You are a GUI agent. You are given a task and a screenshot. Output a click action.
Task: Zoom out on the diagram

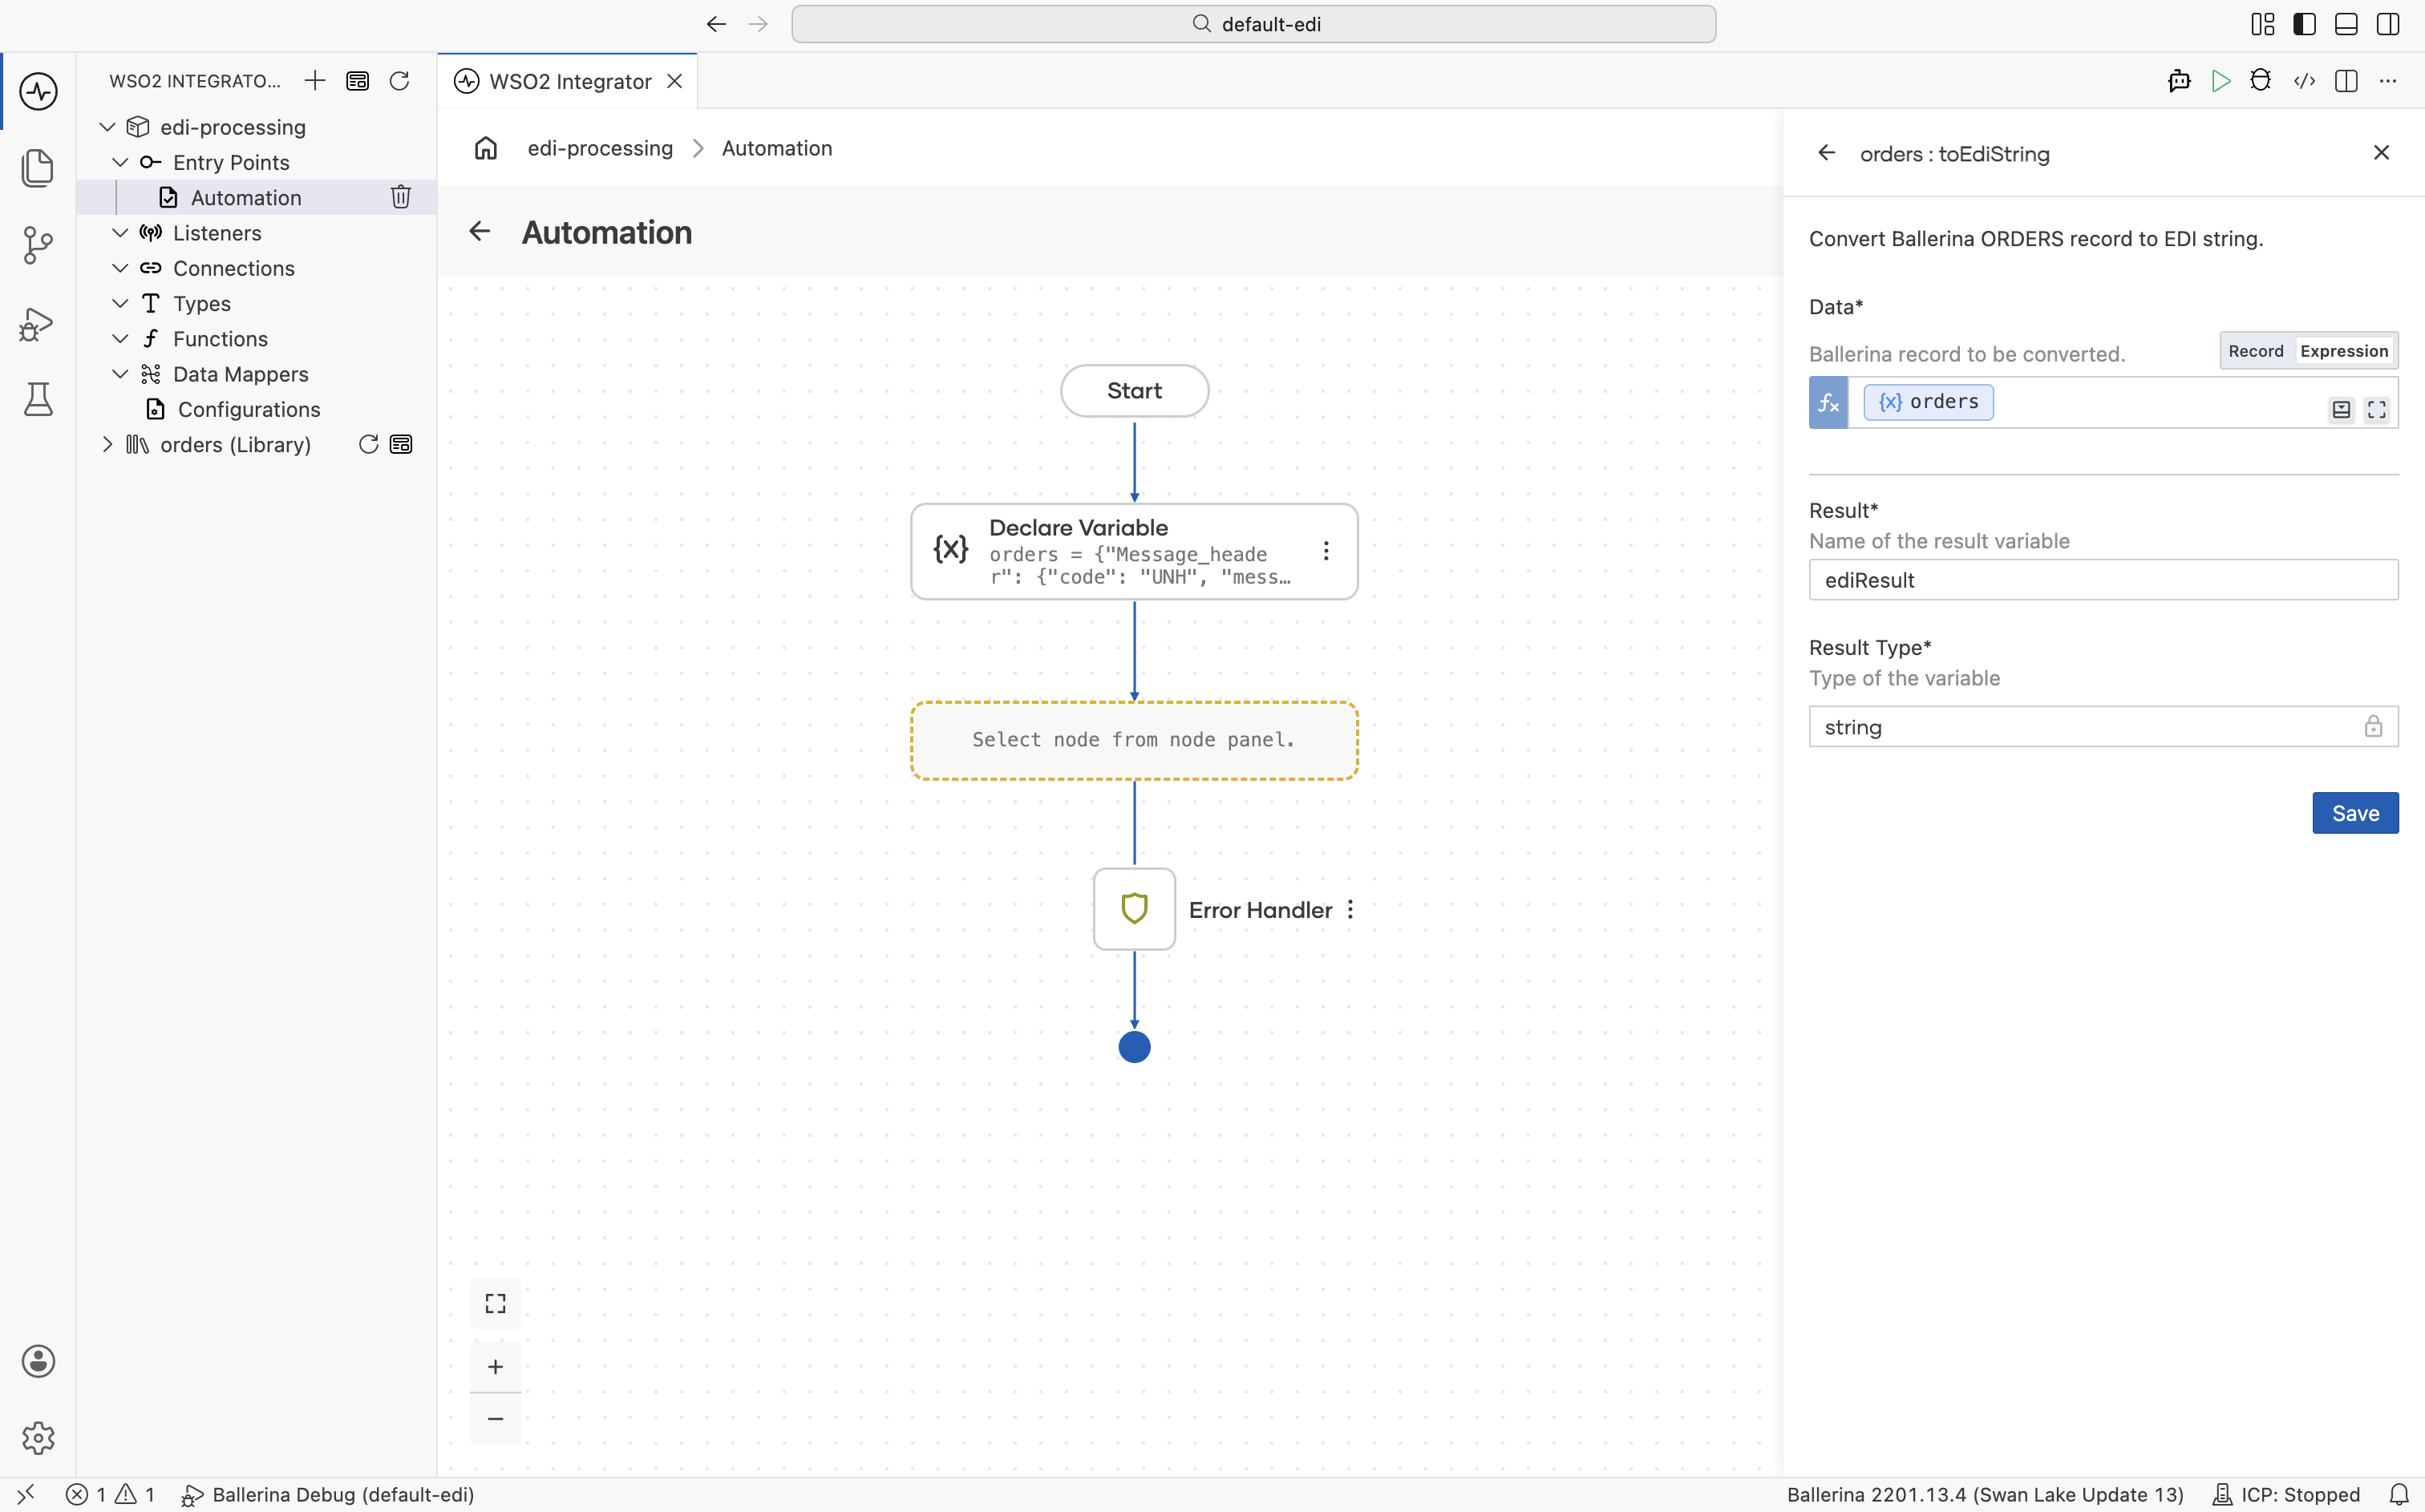(496, 1419)
